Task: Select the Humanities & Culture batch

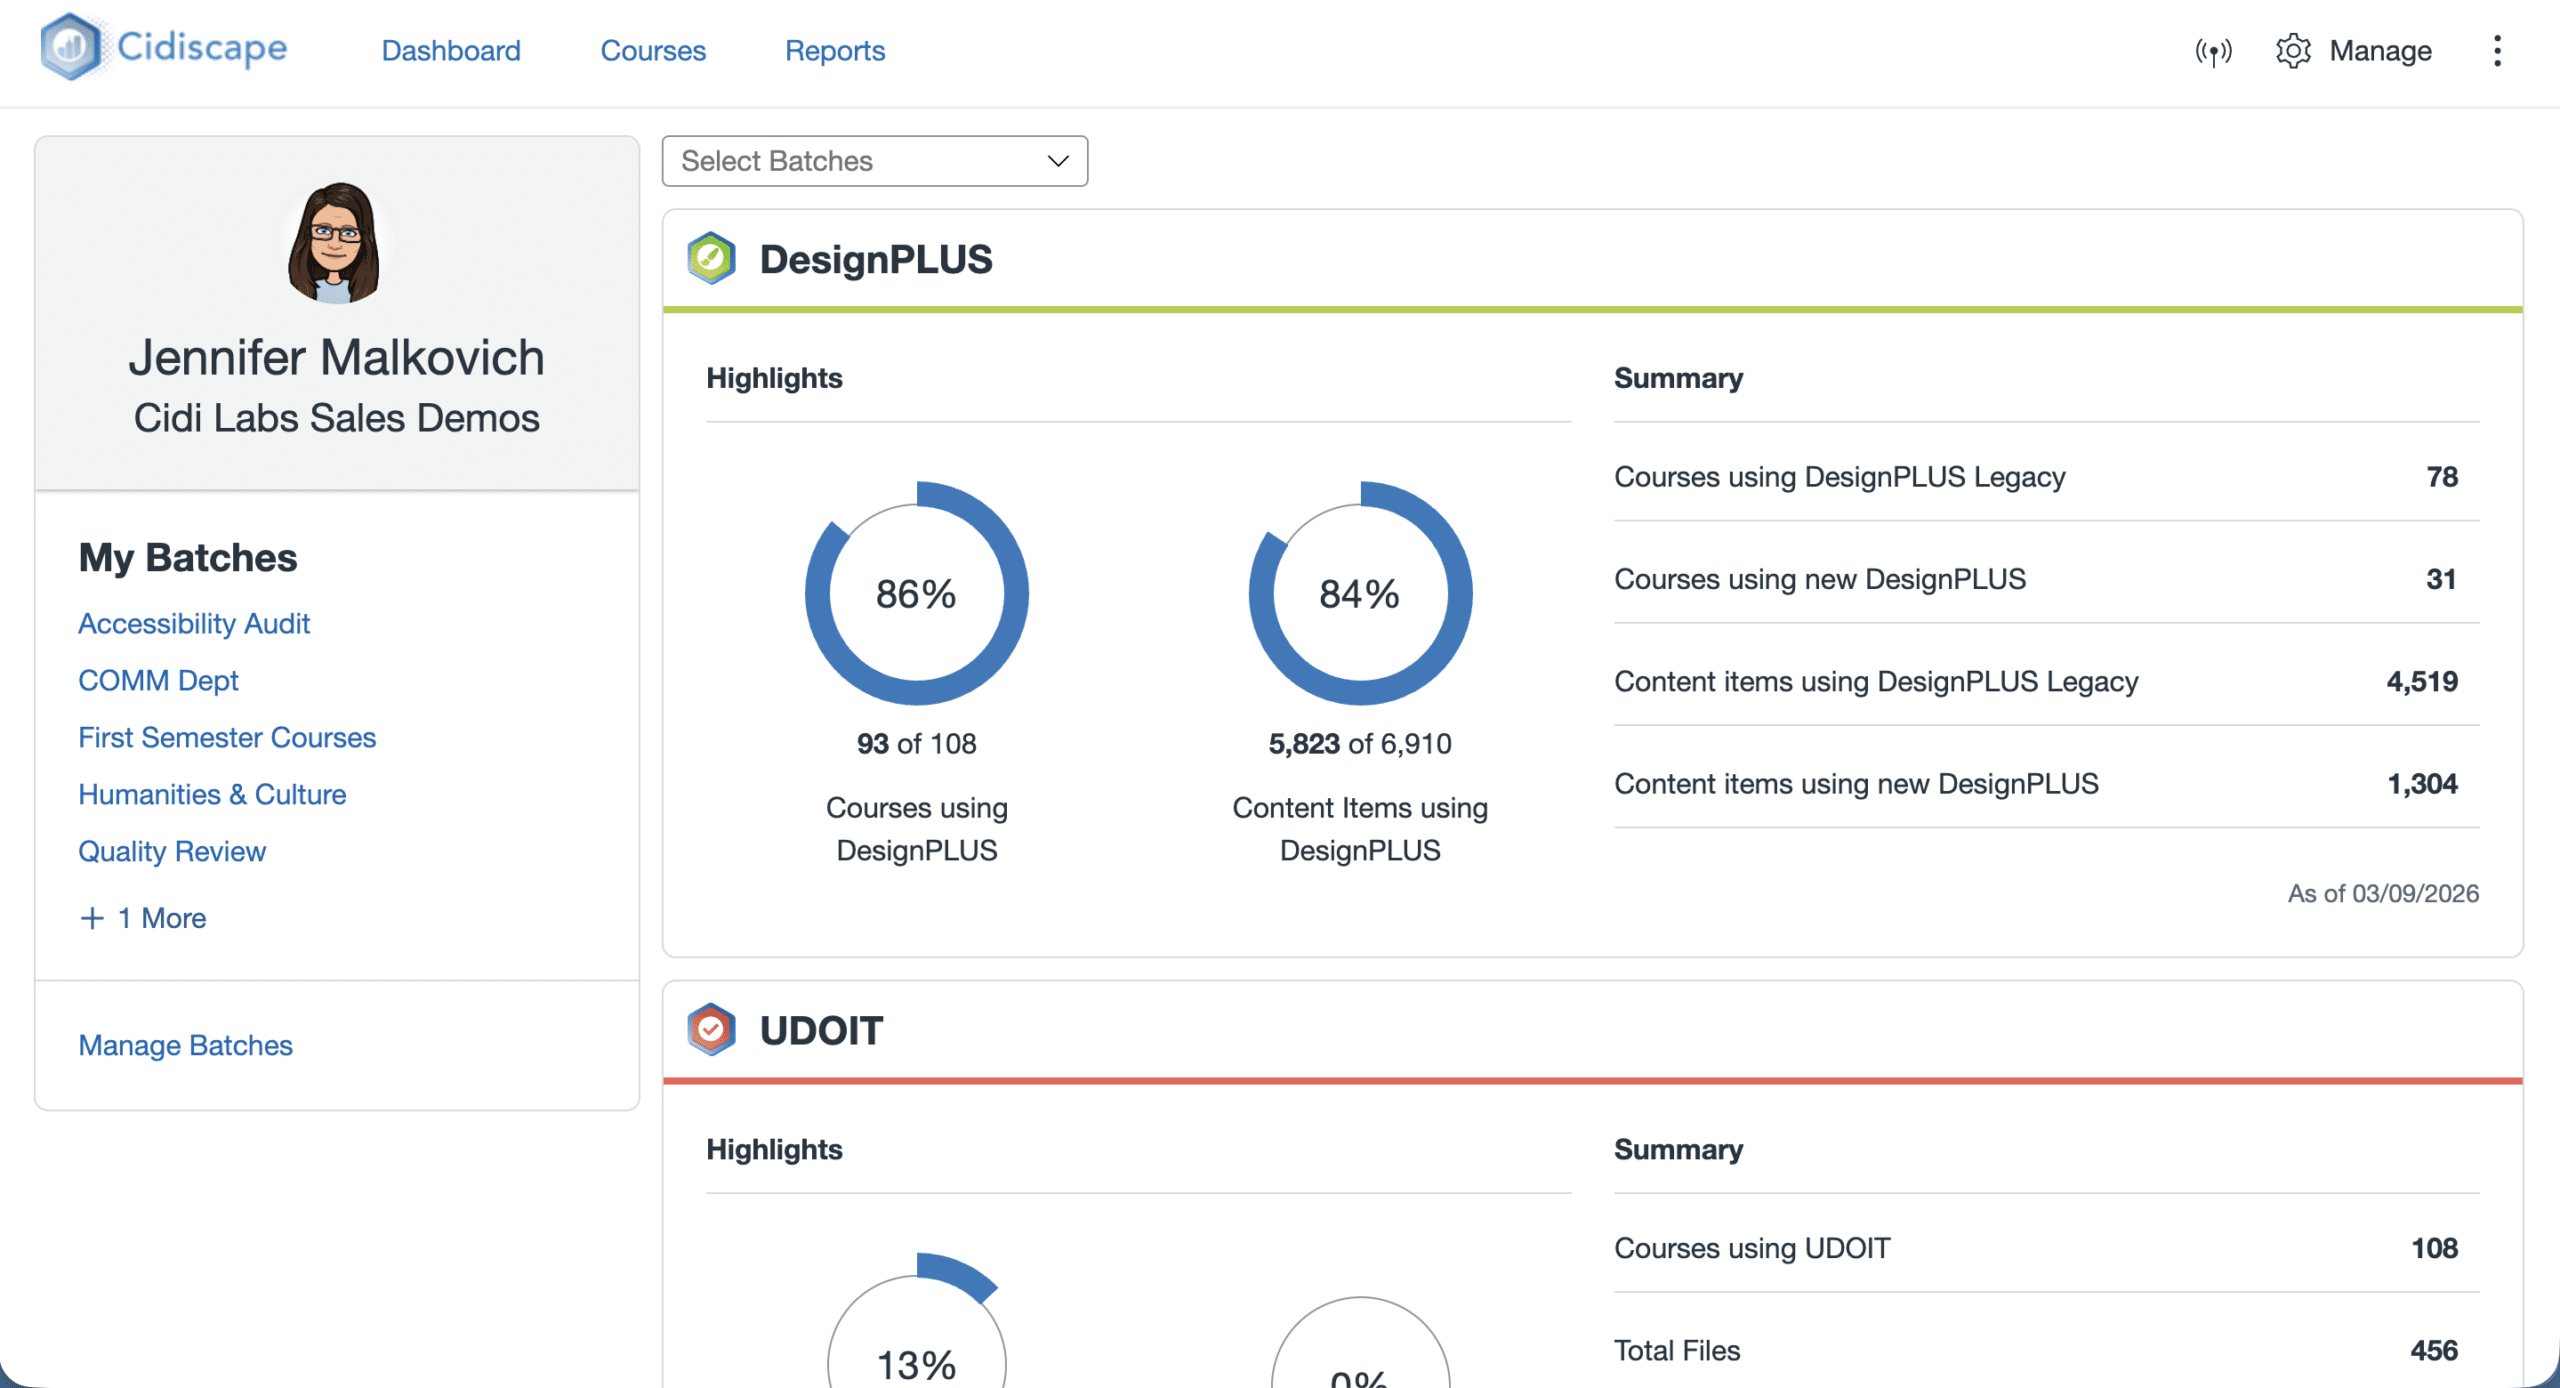Action: (212, 794)
